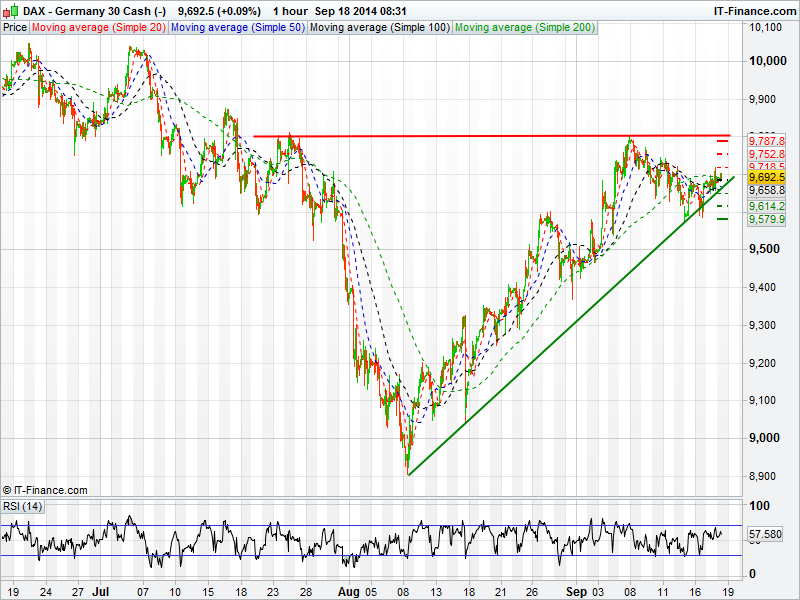Screen dimensions: 800x600
Task: Open the RSI (14) indicator label
Action: point(22,506)
